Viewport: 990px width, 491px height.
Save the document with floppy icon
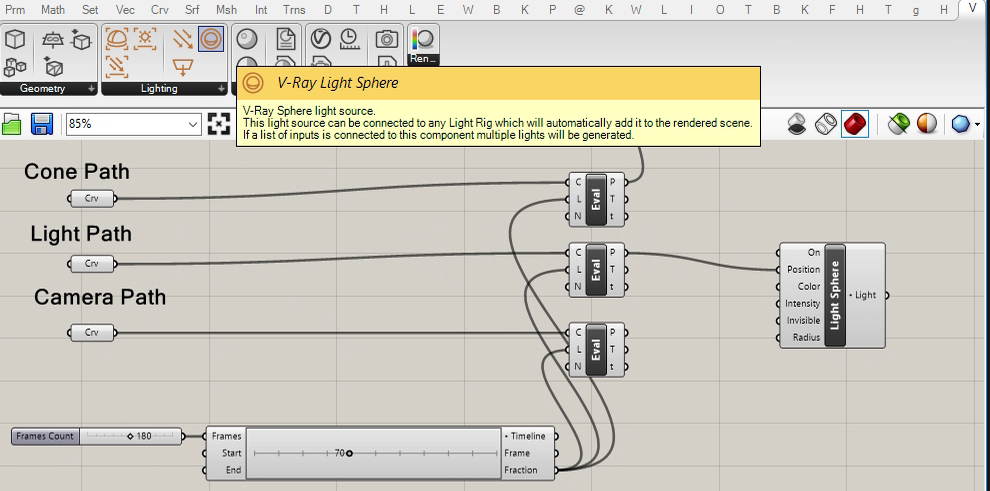[x=42, y=124]
